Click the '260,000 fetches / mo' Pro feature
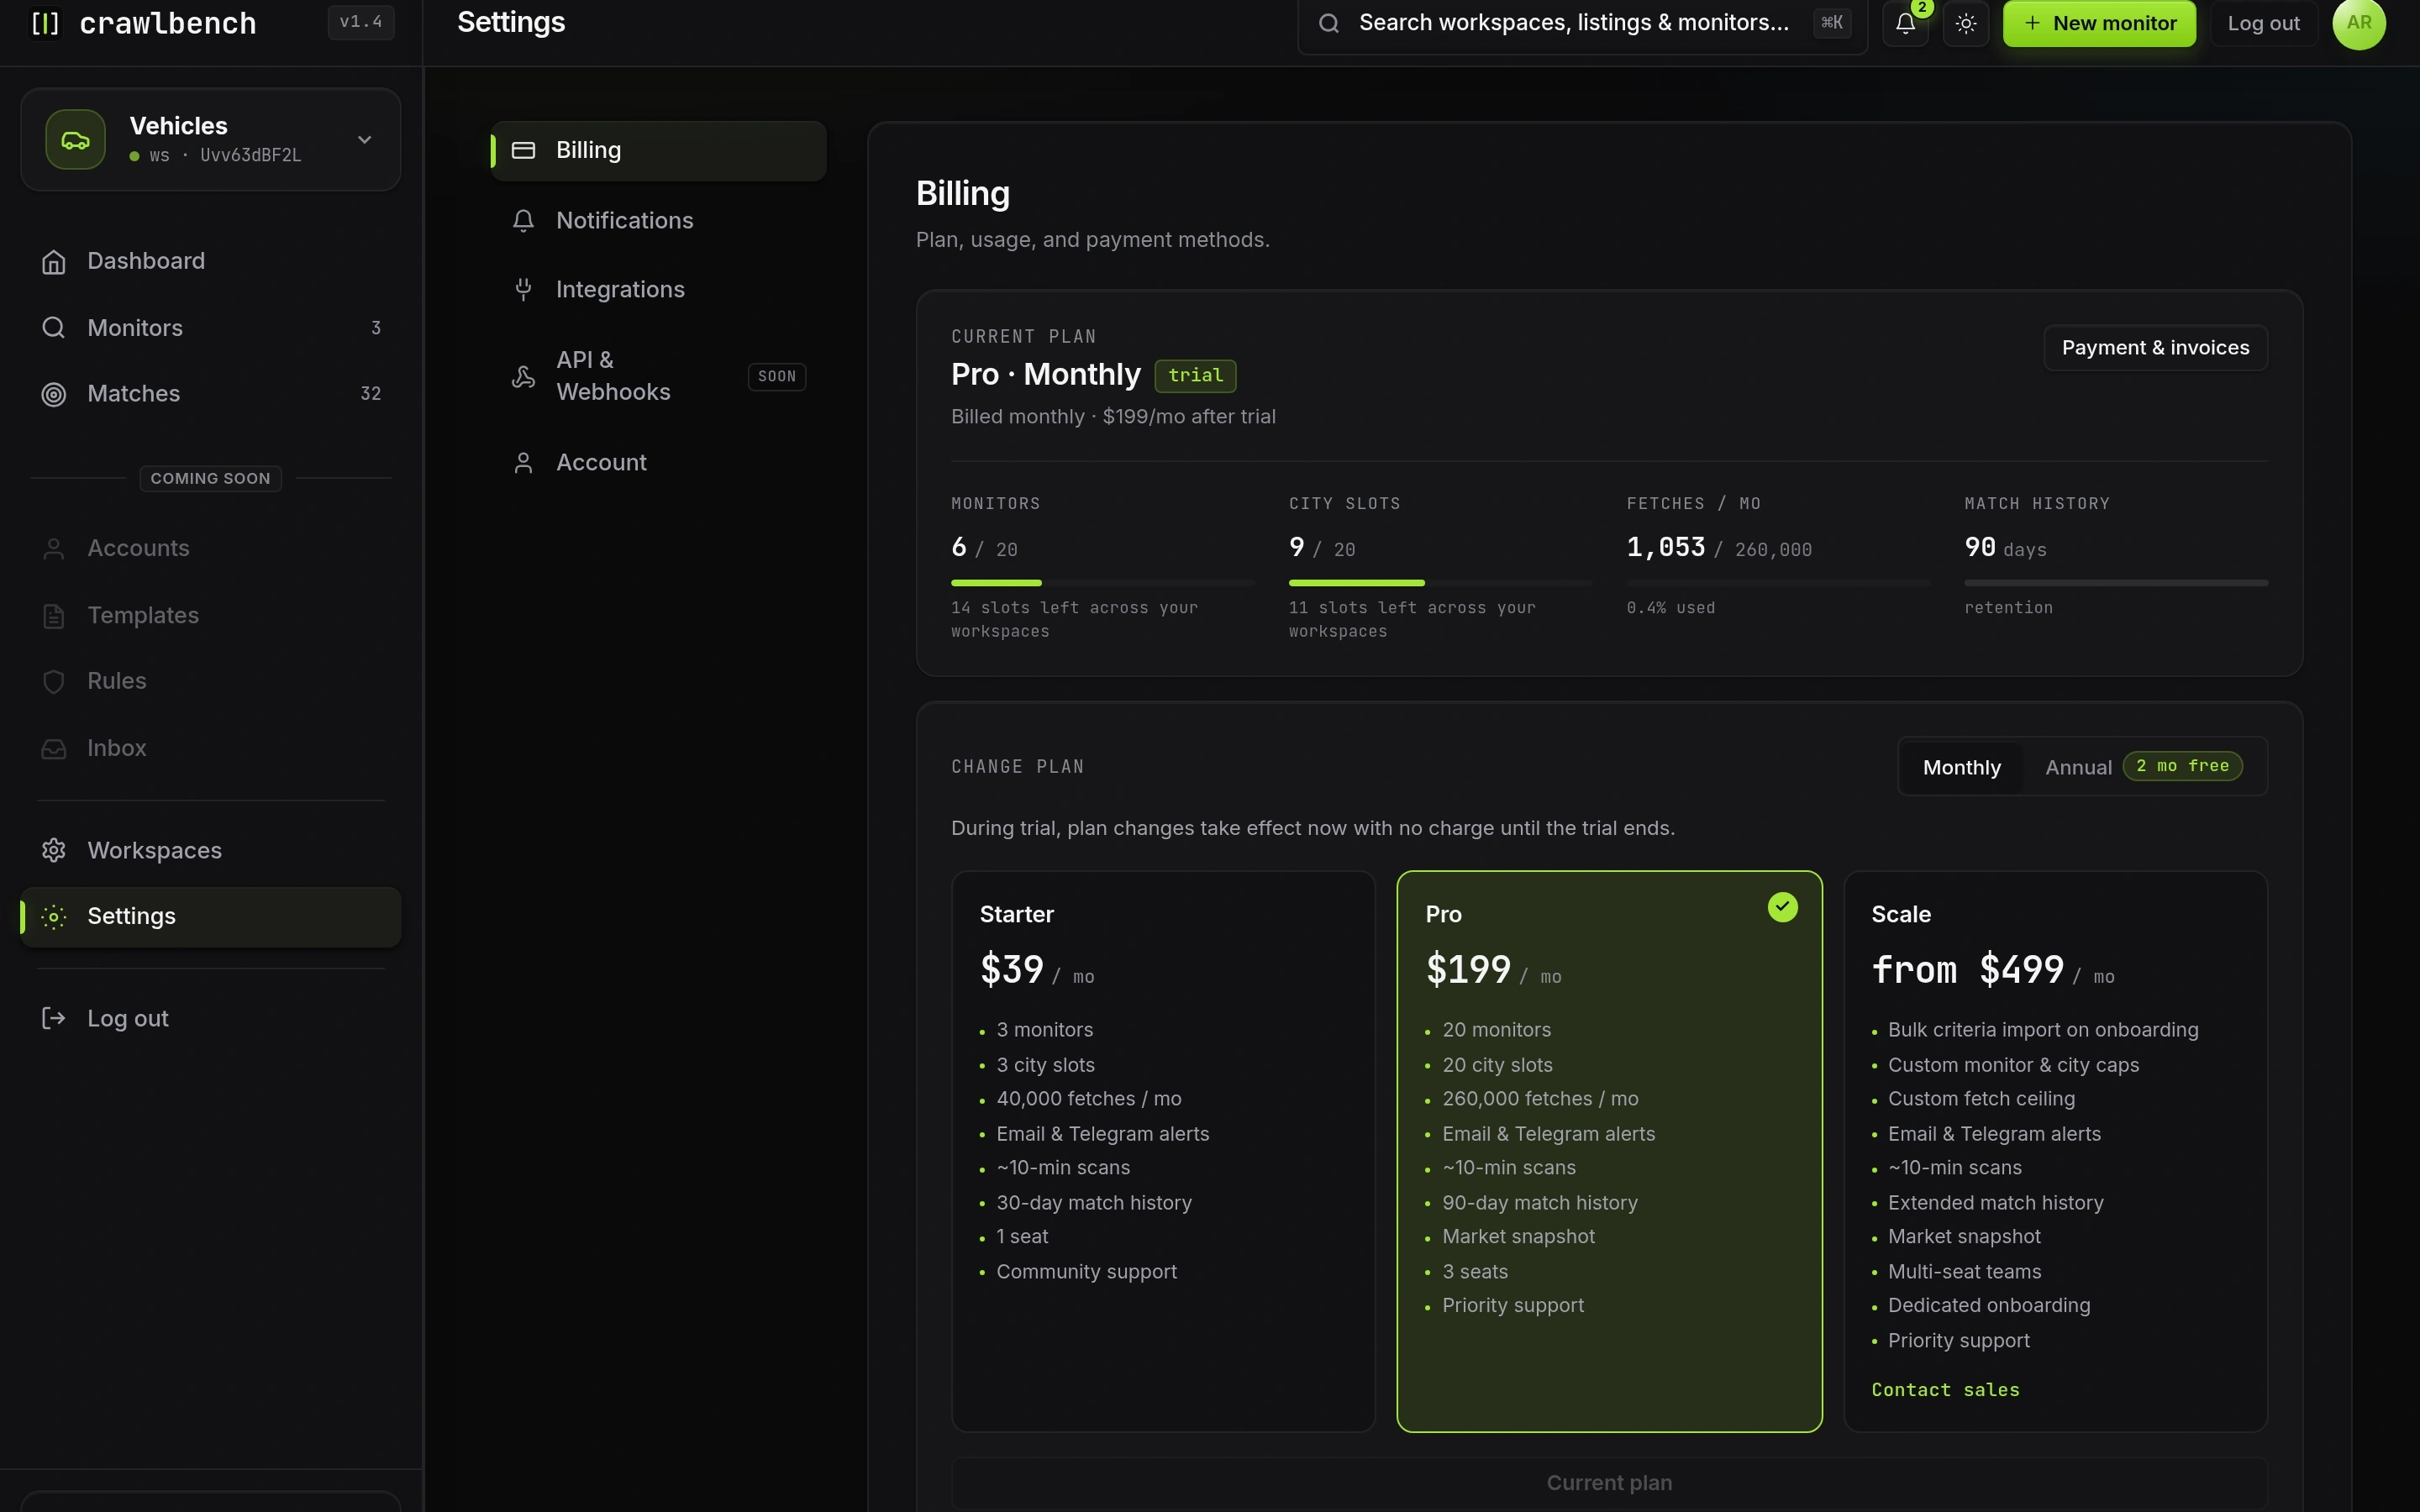The image size is (2420, 1512). point(1540,1099)
